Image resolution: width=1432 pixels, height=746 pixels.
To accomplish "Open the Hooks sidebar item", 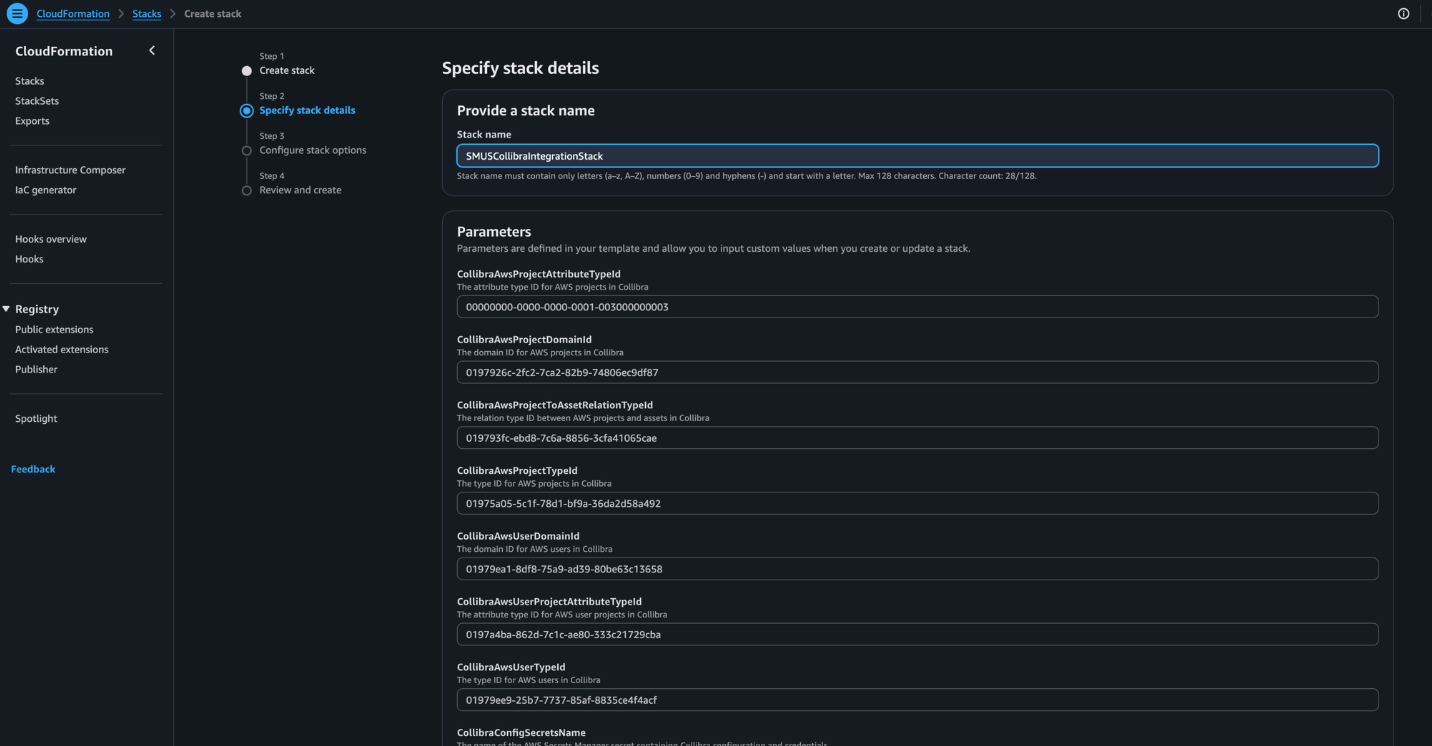I will (29, 259).
